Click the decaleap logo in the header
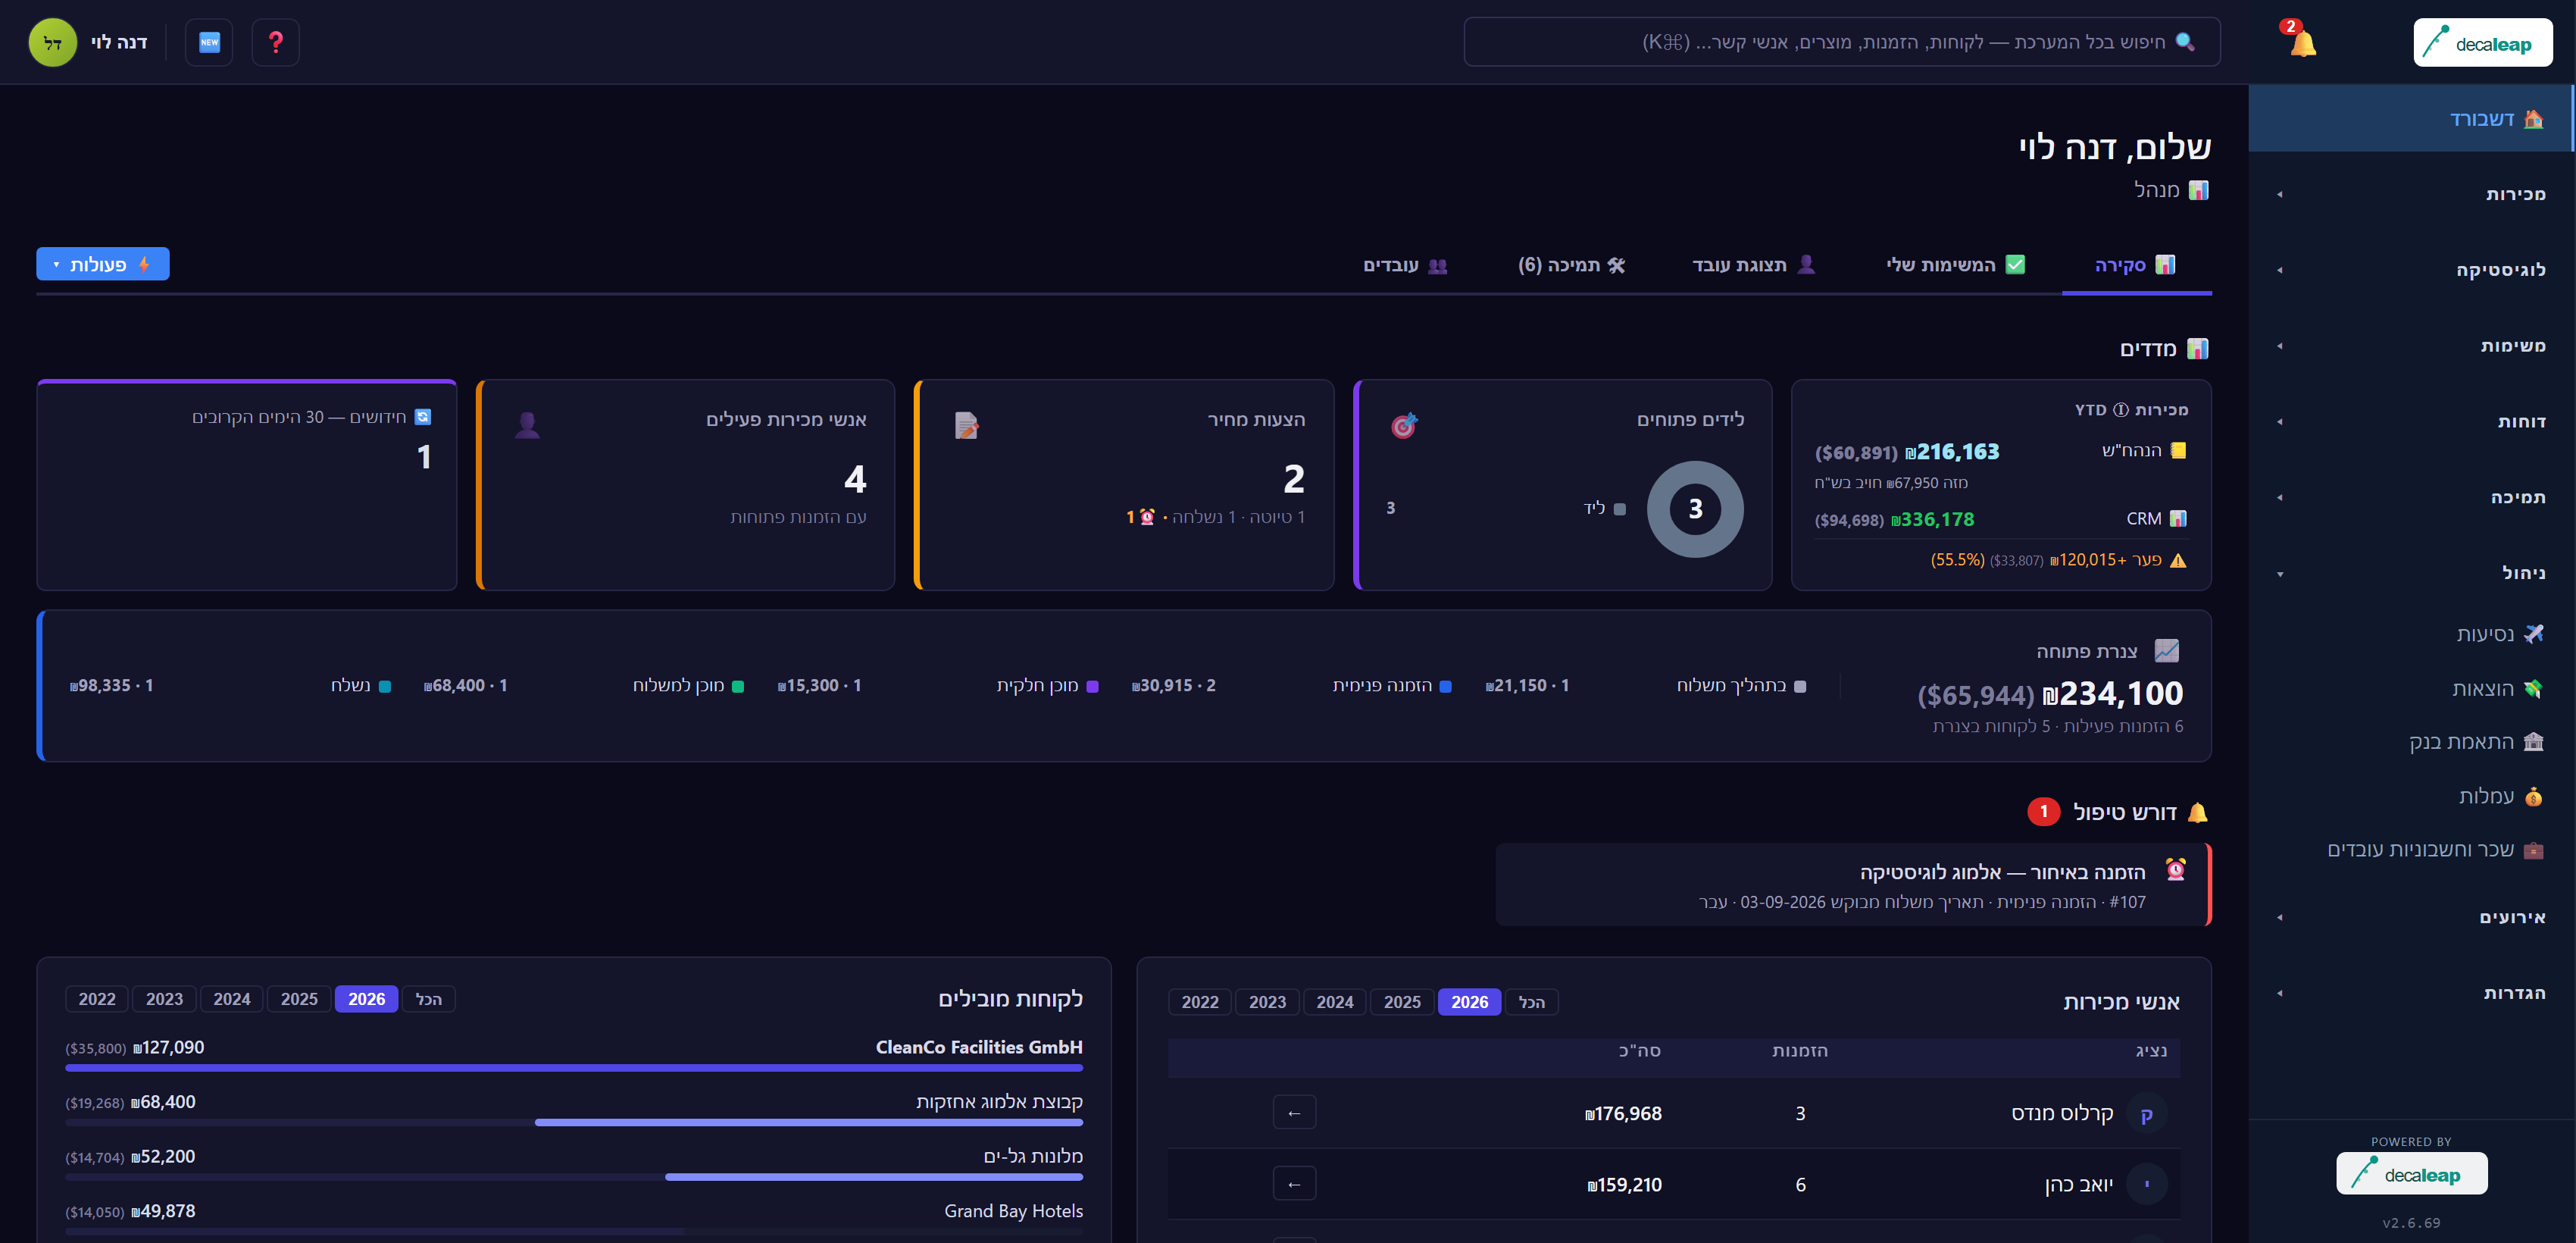 coord(2482,42)
